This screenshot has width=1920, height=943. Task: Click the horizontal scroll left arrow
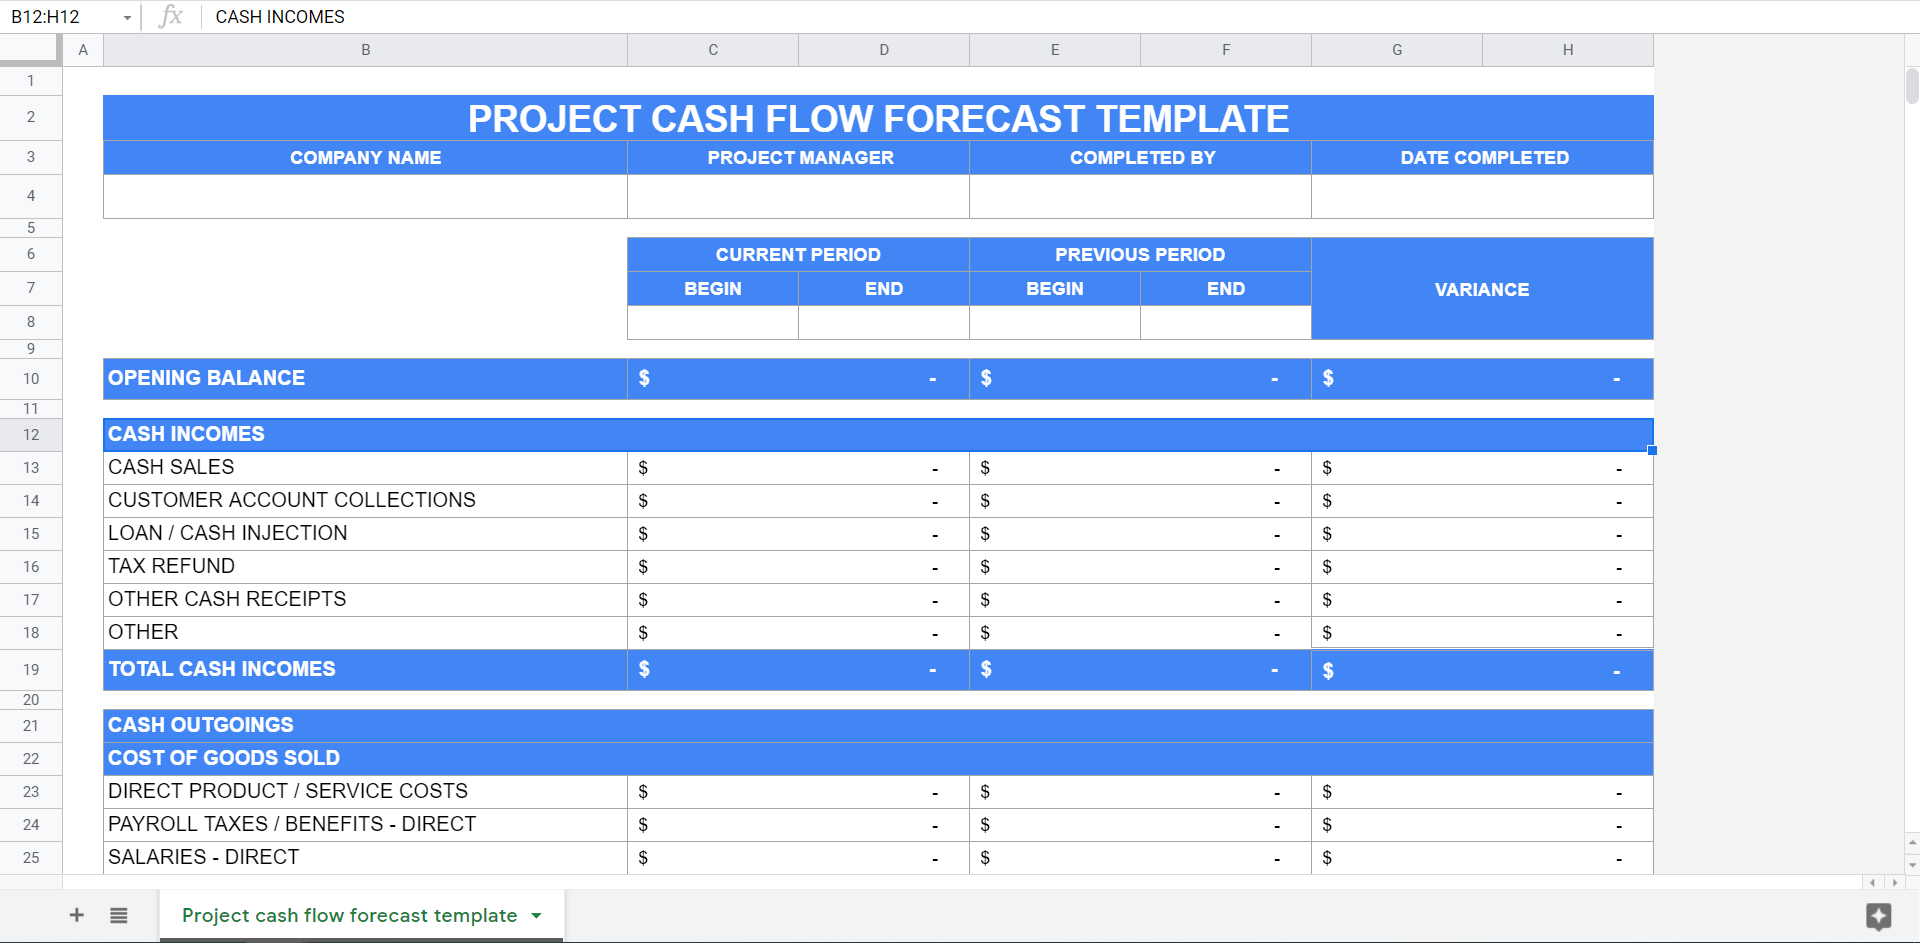1873,882
